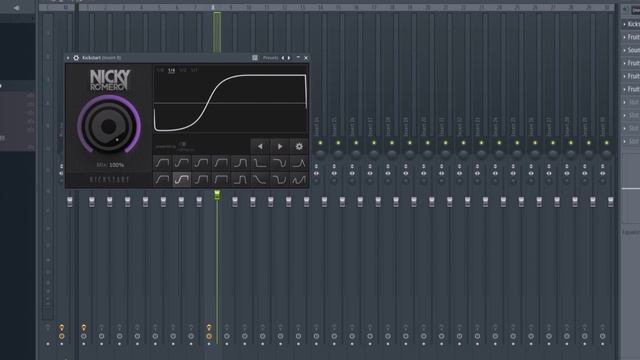Select the 1/1 rate tab in Kickstart

(x=194, y=70)
